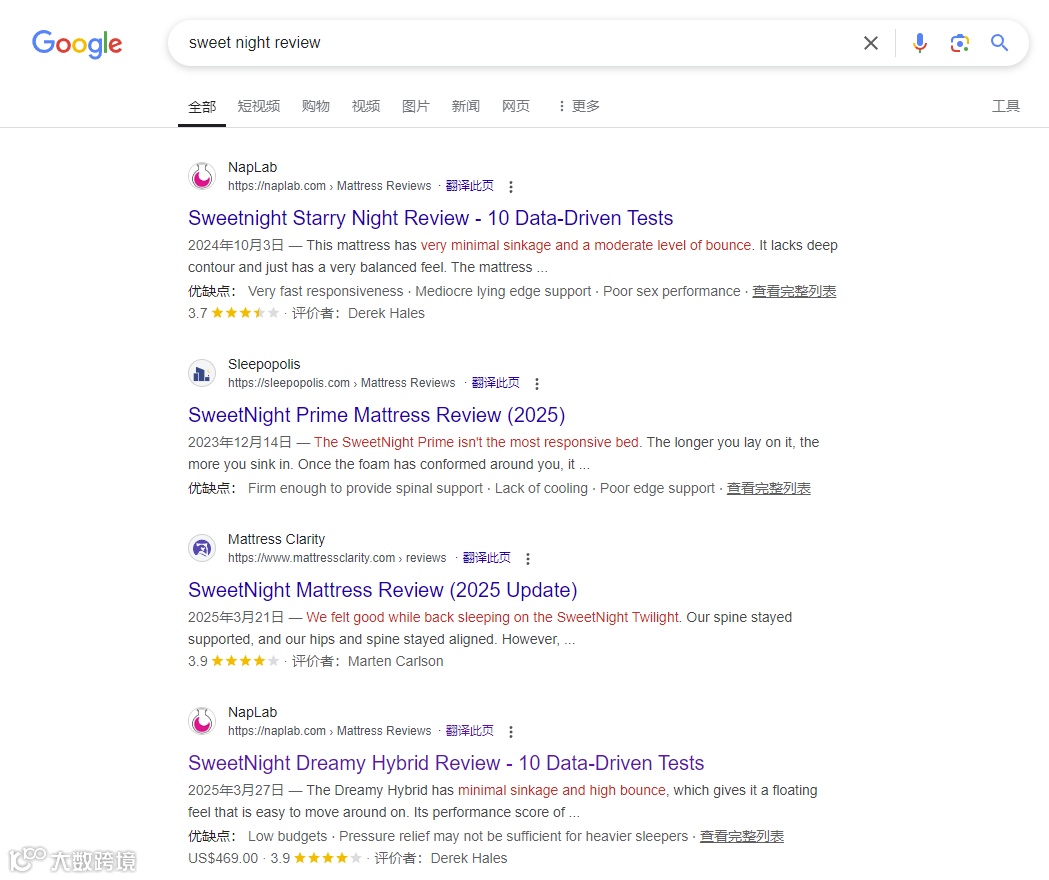This screenshot has height=880, width=1049.
Task: Start voice search with microphone icon
Action: coord(920,43)
